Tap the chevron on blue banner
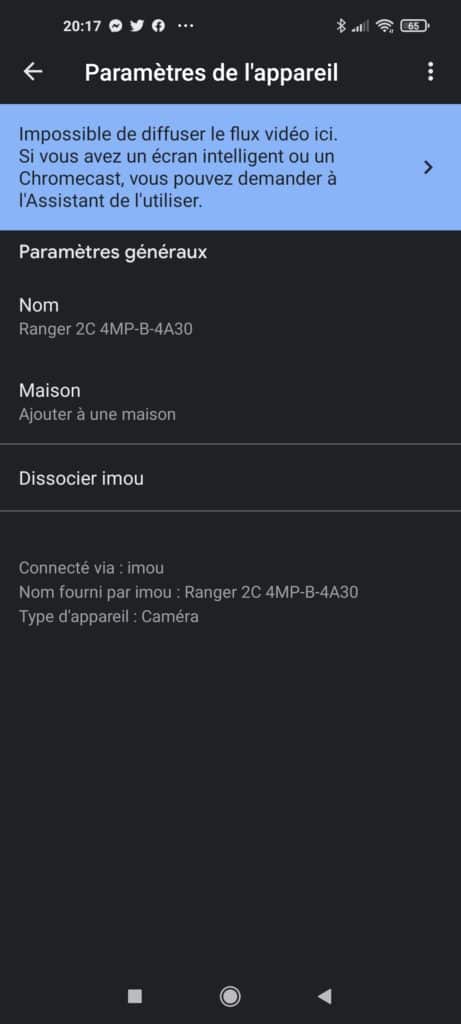Screen dimensions: 461x1024 click(428, 168)
